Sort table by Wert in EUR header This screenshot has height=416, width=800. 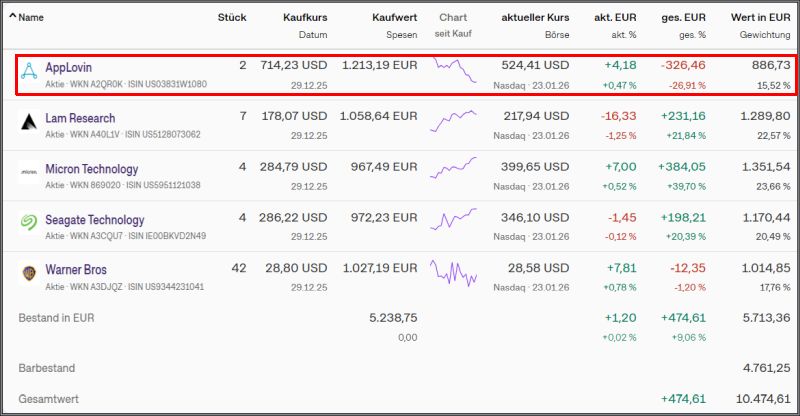pos(761,17)
